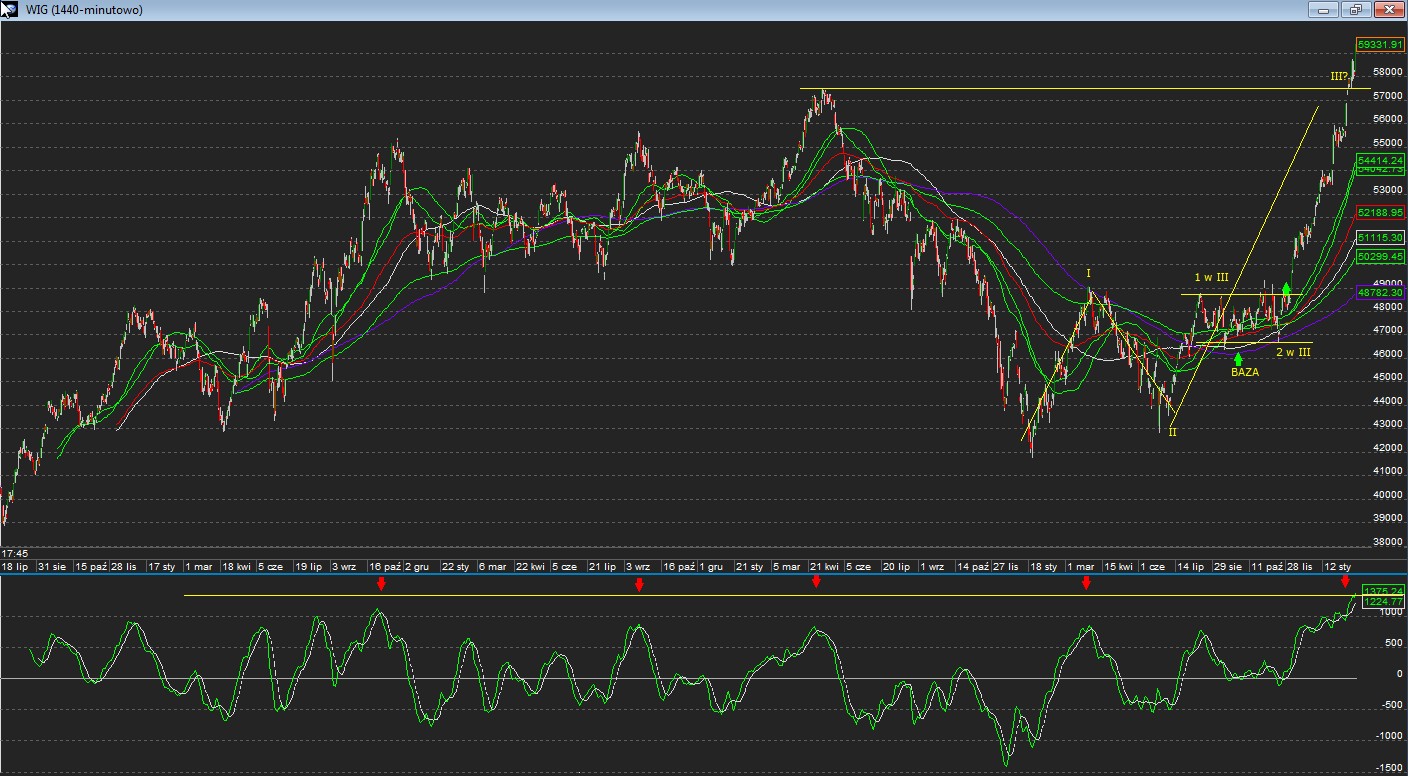Click the '17 sty' date on the time axis
The height and width of the screenshot is (776, 1408).
coord(161,567)
